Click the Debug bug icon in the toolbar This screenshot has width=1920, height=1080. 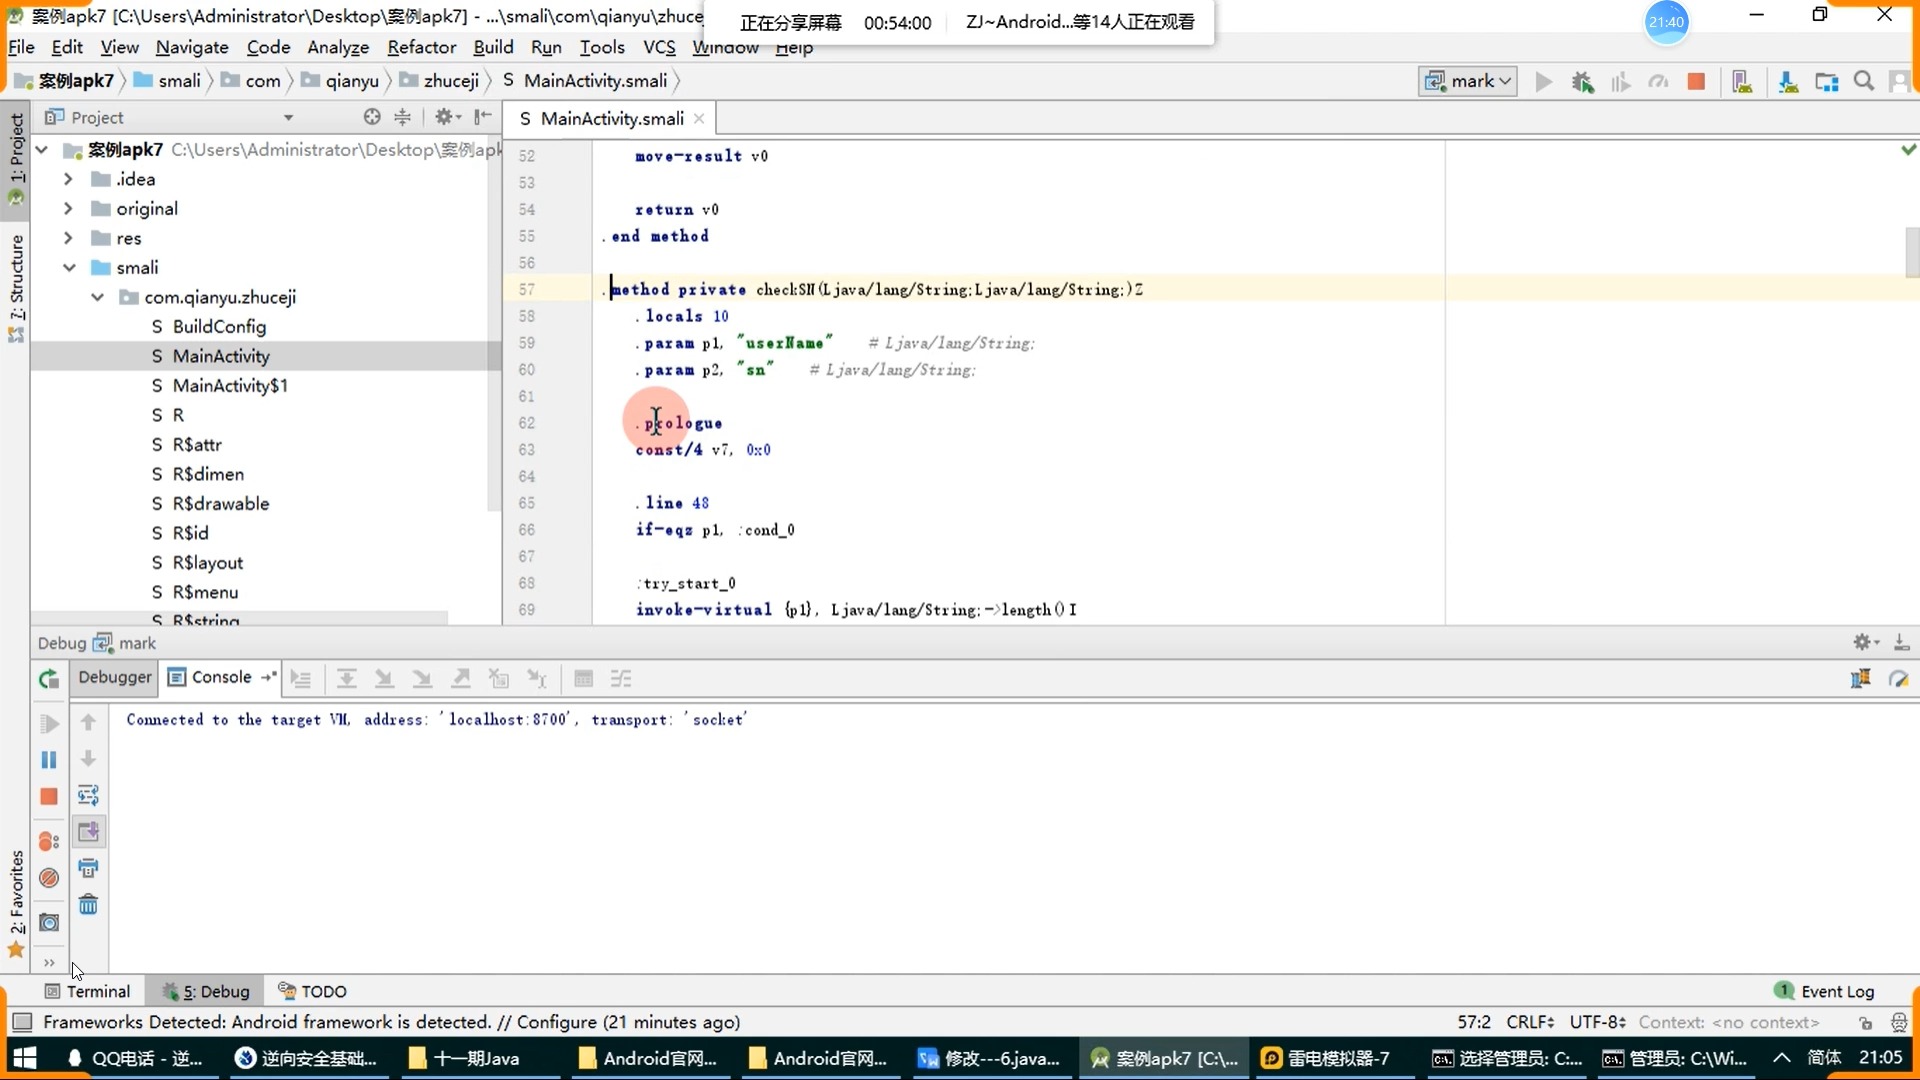tap(1582, 82)
